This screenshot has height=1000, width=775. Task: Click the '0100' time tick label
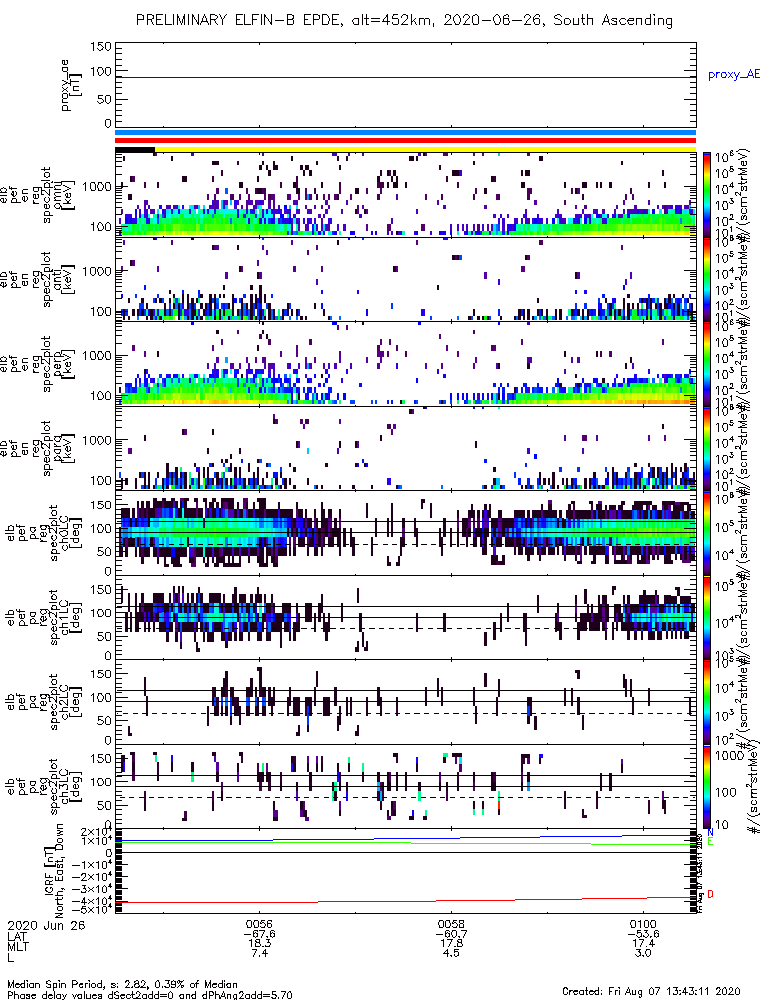[643, 924]
